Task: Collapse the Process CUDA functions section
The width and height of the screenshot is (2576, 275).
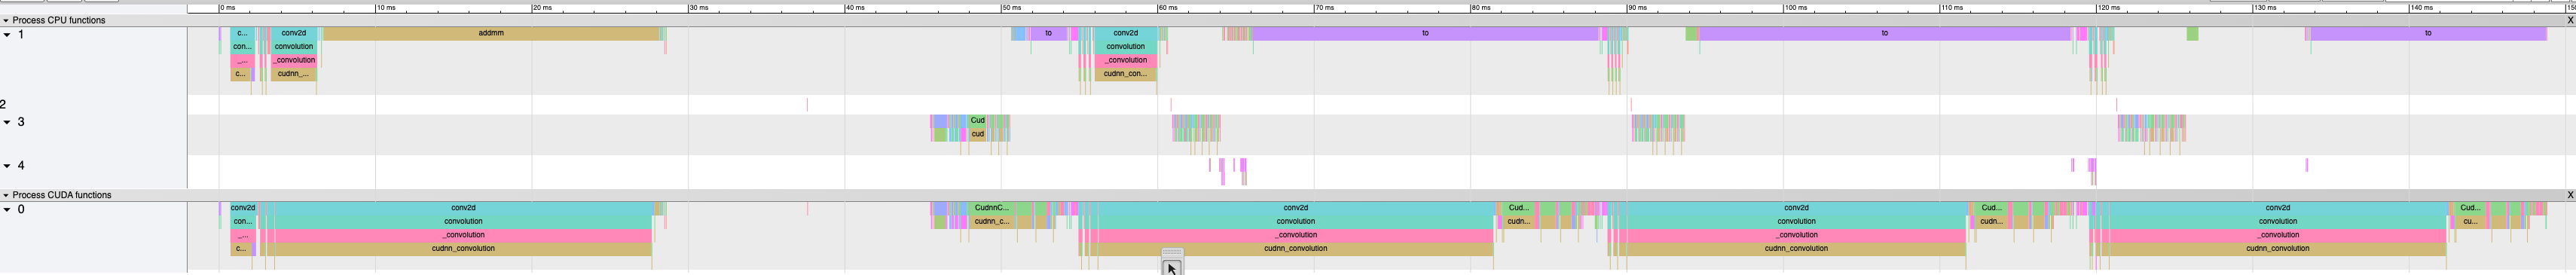Action: tap(6, 195)
